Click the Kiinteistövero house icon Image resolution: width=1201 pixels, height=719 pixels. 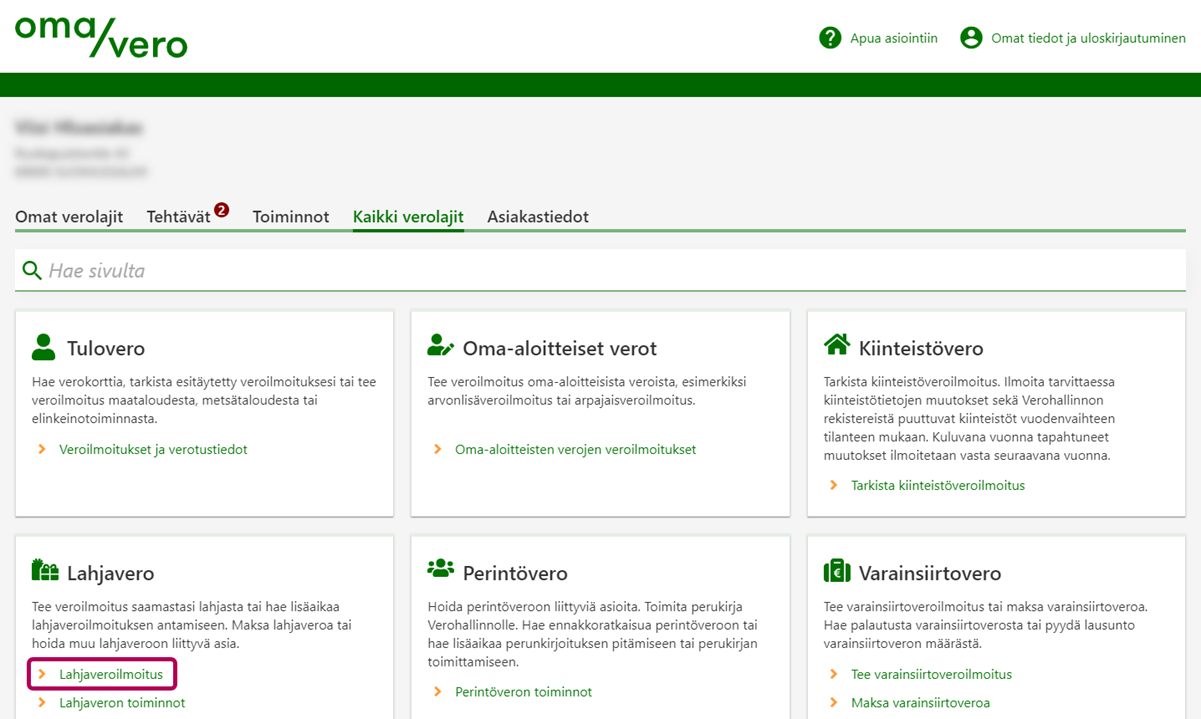tap(836, 345)
